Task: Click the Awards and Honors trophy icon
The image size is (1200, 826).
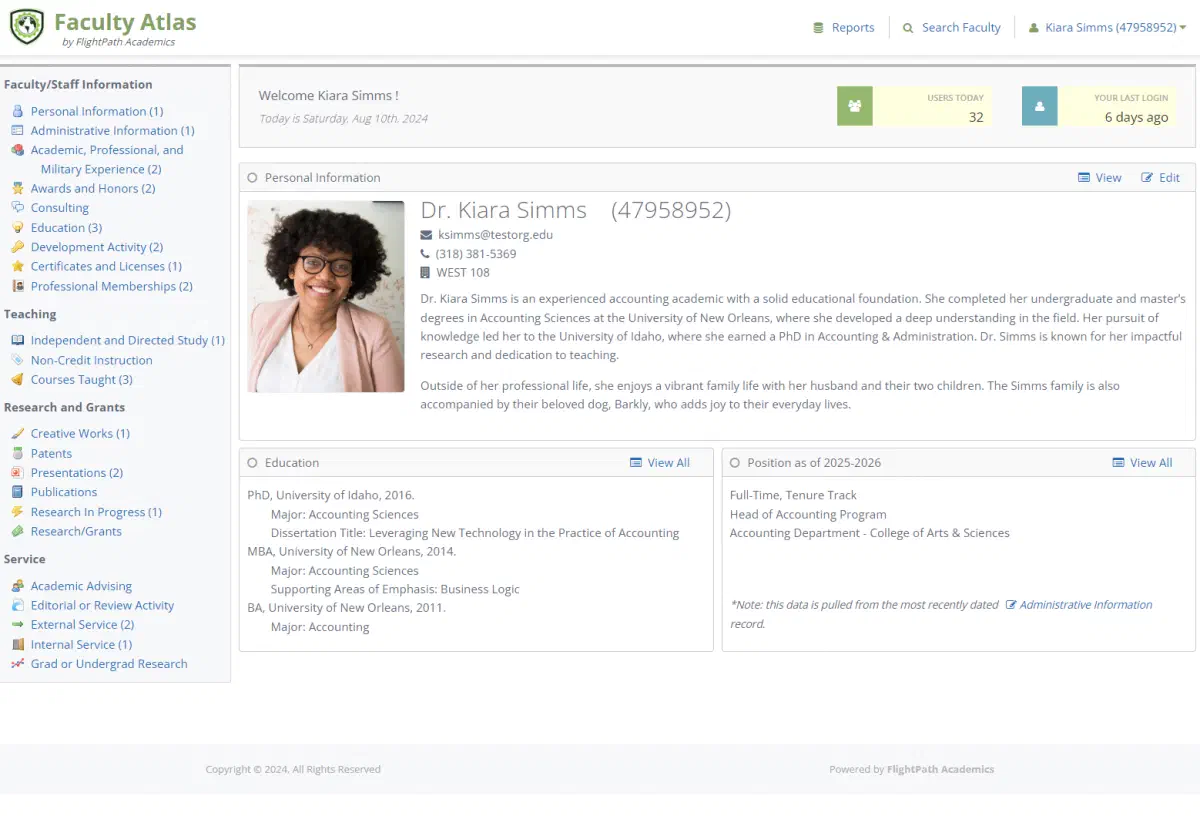Action: (17, 188)
